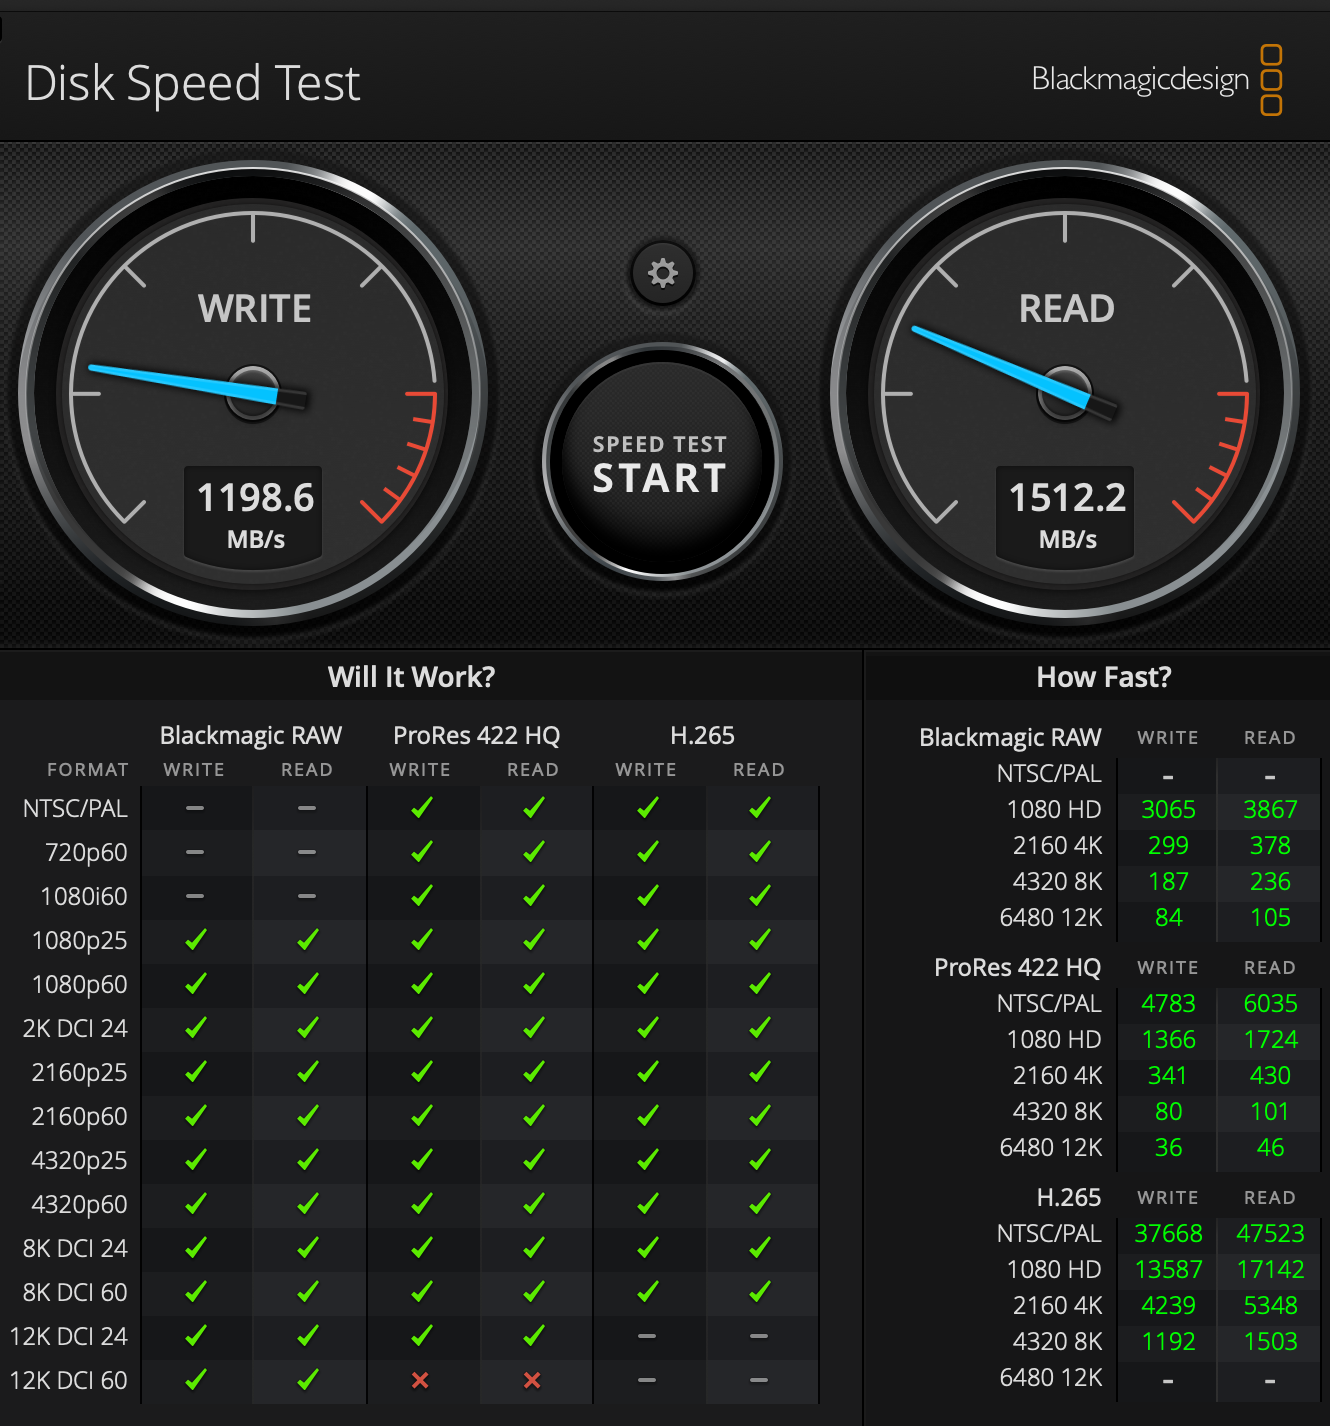Click the read speed value 1512.2 MB/s

tap(1067, 514)
